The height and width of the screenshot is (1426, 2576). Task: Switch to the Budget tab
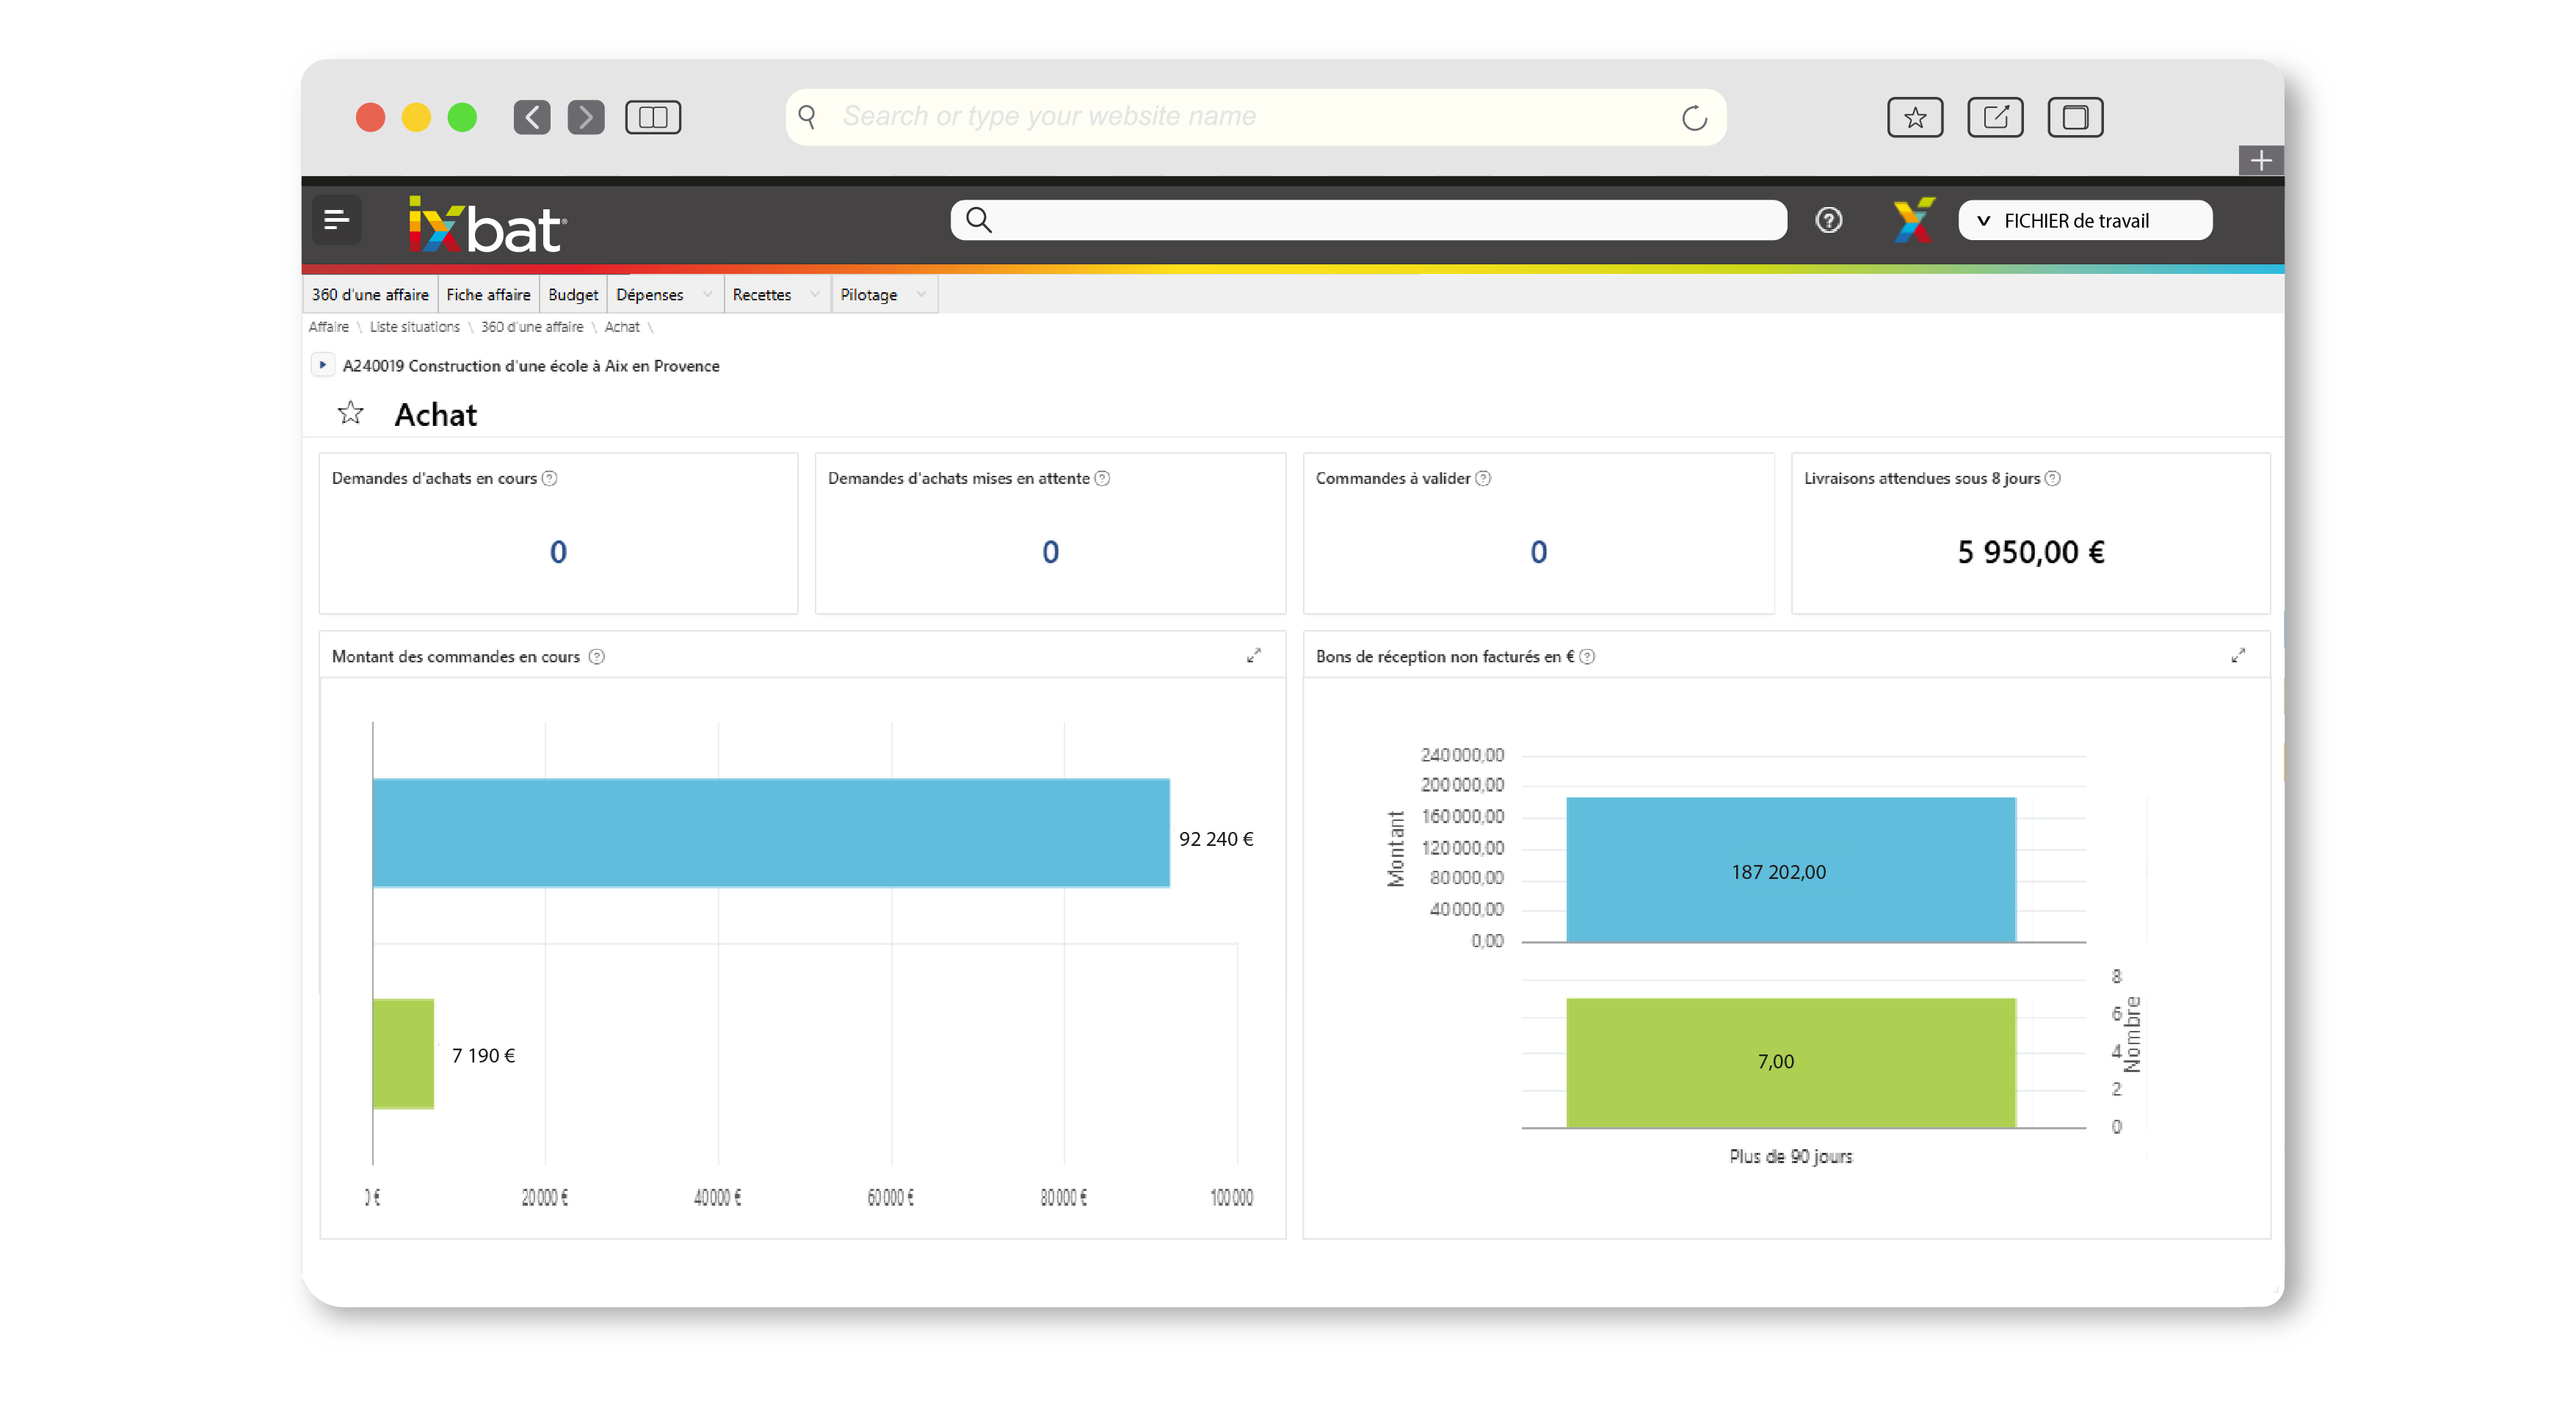click(x=572, y=294)
